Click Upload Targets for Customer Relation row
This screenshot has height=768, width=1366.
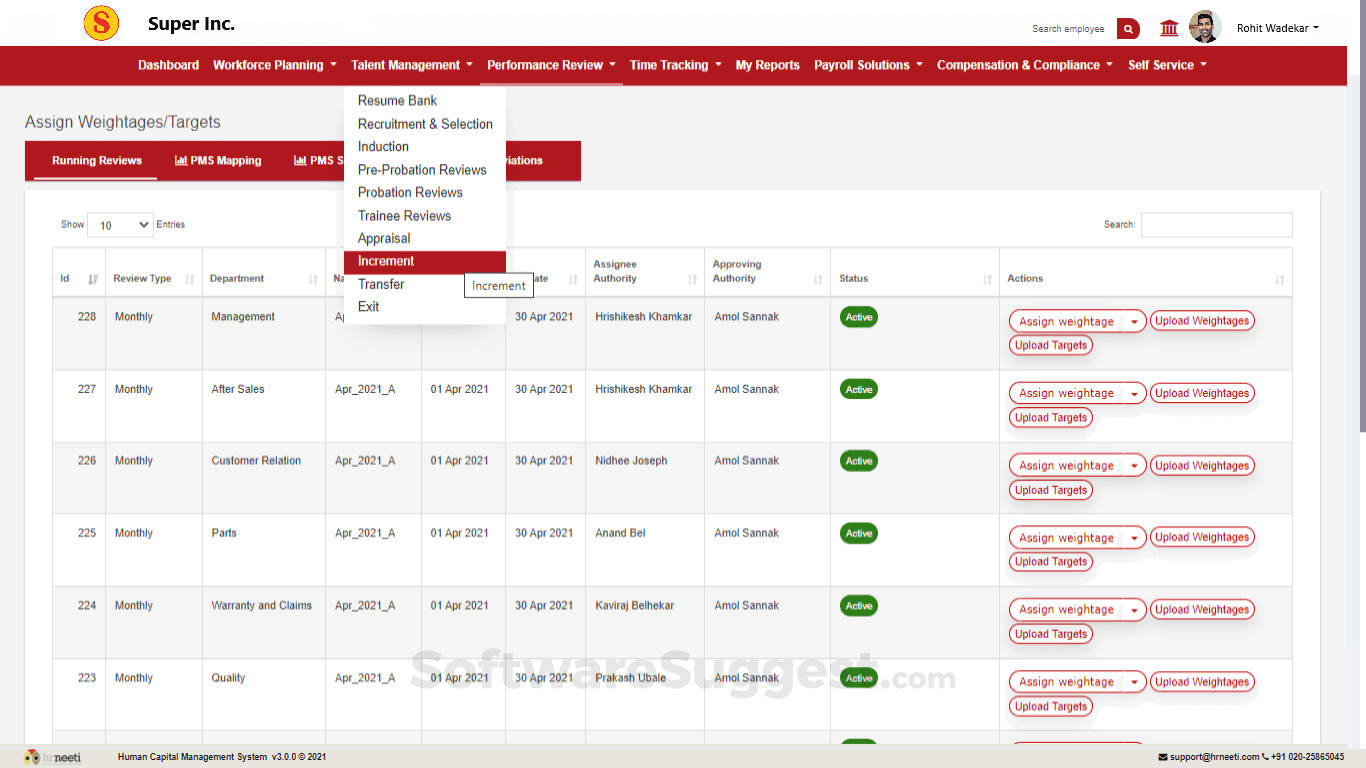pos(1051,490)
